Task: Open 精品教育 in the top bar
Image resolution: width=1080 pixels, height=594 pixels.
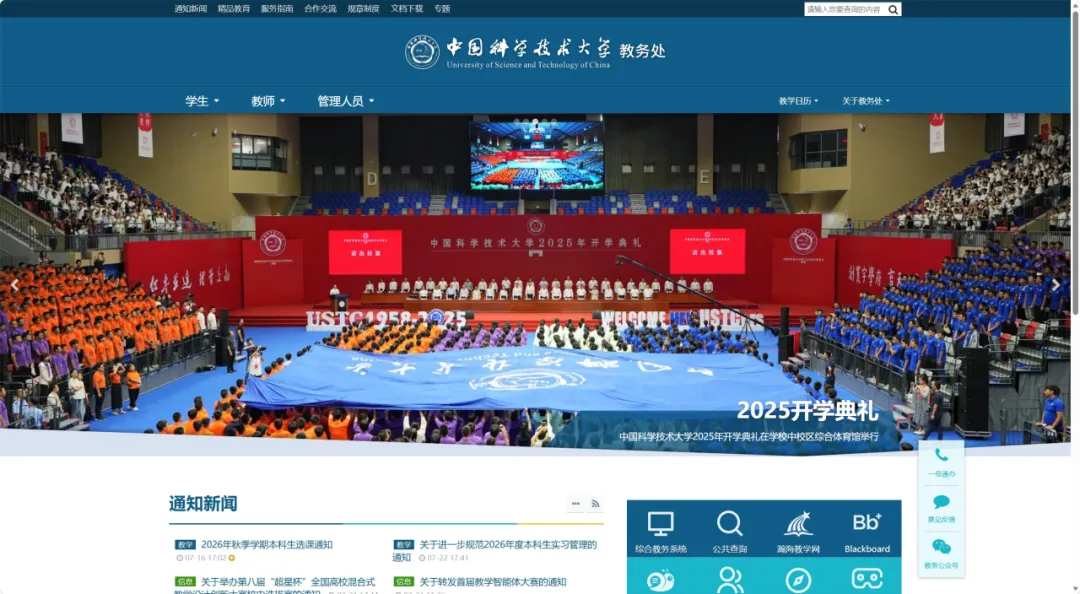Action: pos(233,9)
